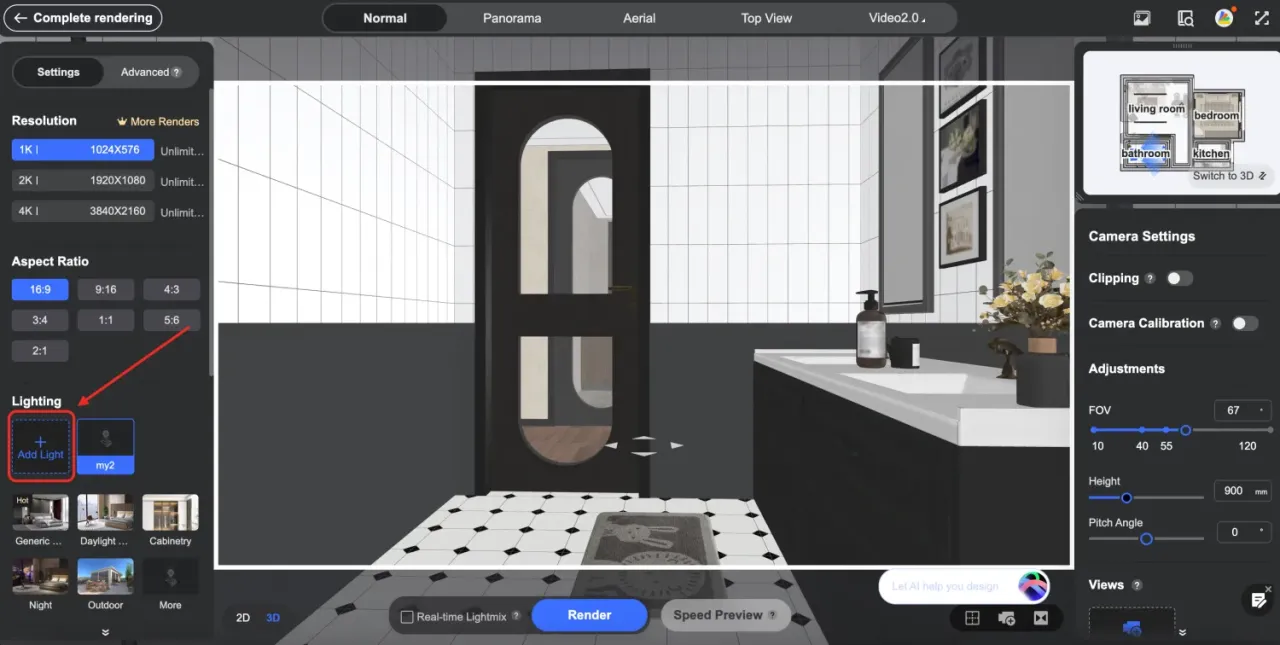Screen dimensions: 1280x645
Task: Click the Add Light plus tile
Action: (x=41, y=446)
